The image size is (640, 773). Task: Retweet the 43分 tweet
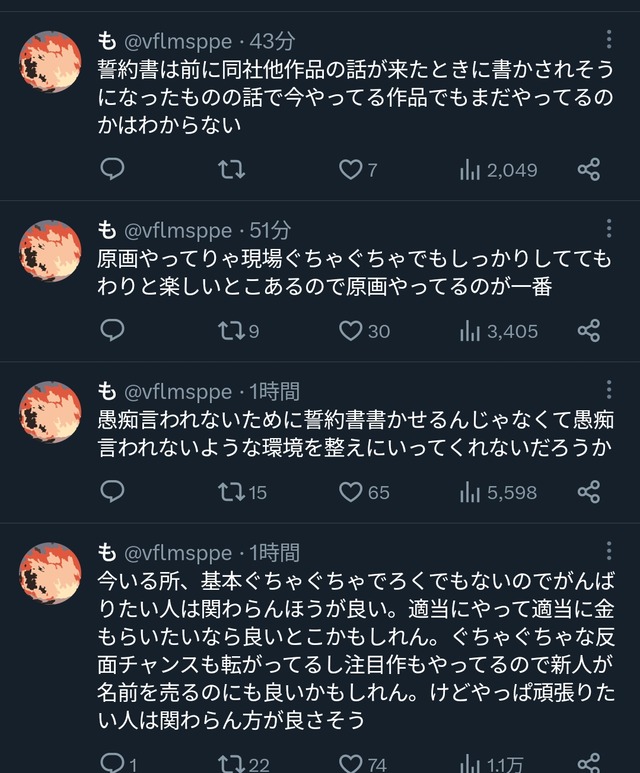click(x=231, y=170)
